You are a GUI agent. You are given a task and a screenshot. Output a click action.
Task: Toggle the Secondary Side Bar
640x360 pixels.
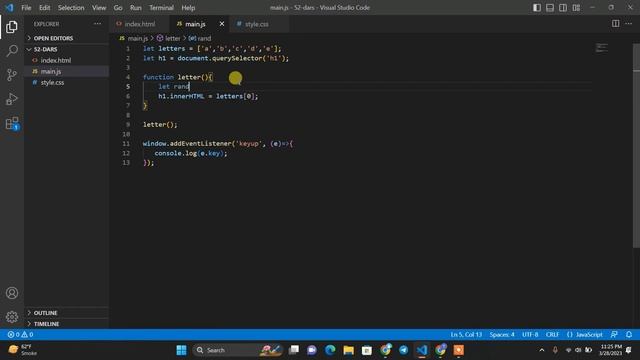pyautogui.click(x=563, y=7)
